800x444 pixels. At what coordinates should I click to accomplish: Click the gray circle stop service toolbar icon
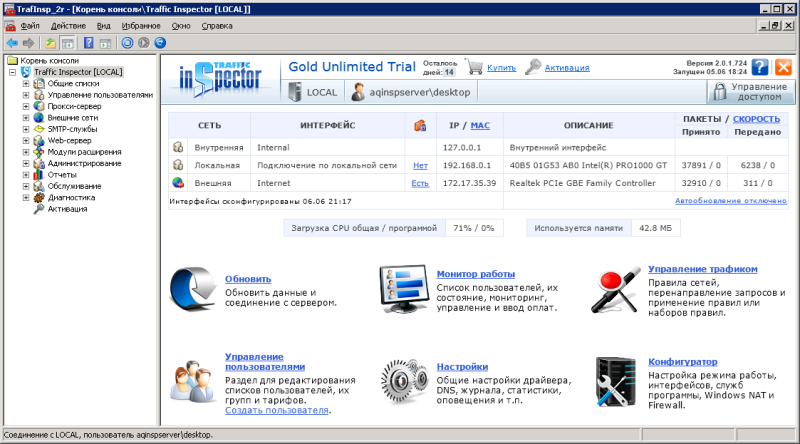[144, 43]
